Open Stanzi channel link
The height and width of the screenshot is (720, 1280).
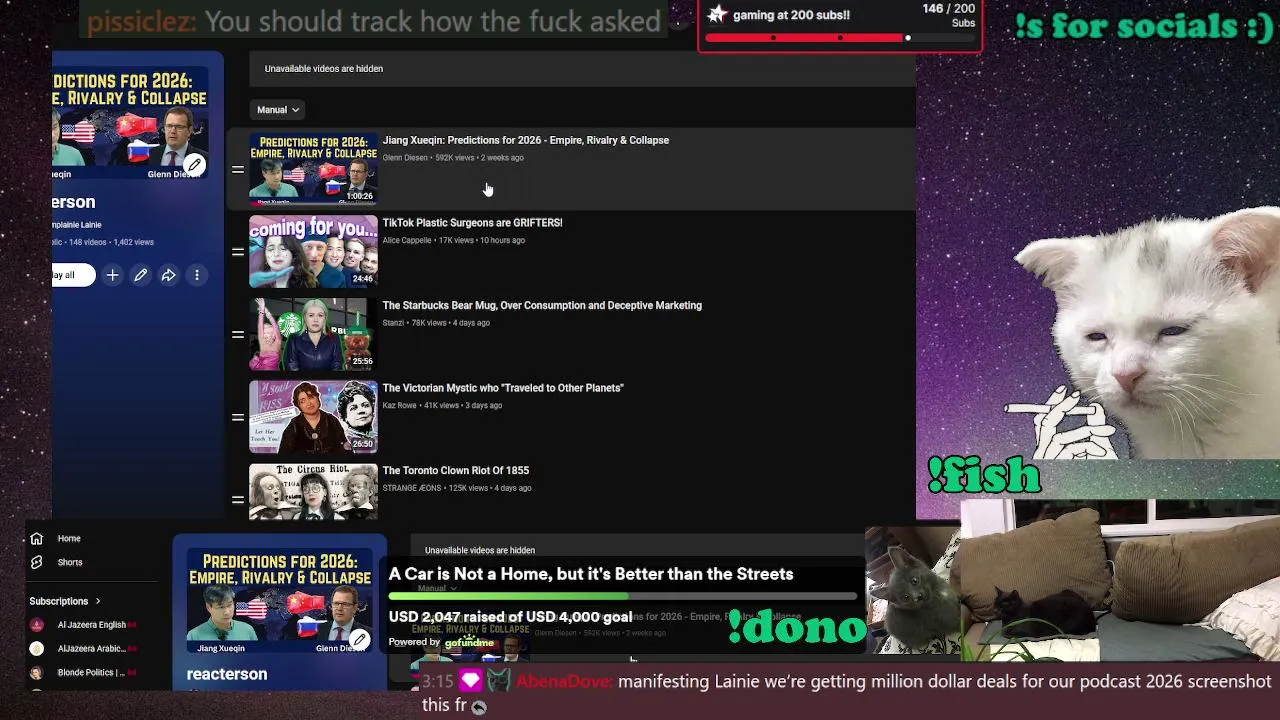(393, 323)
